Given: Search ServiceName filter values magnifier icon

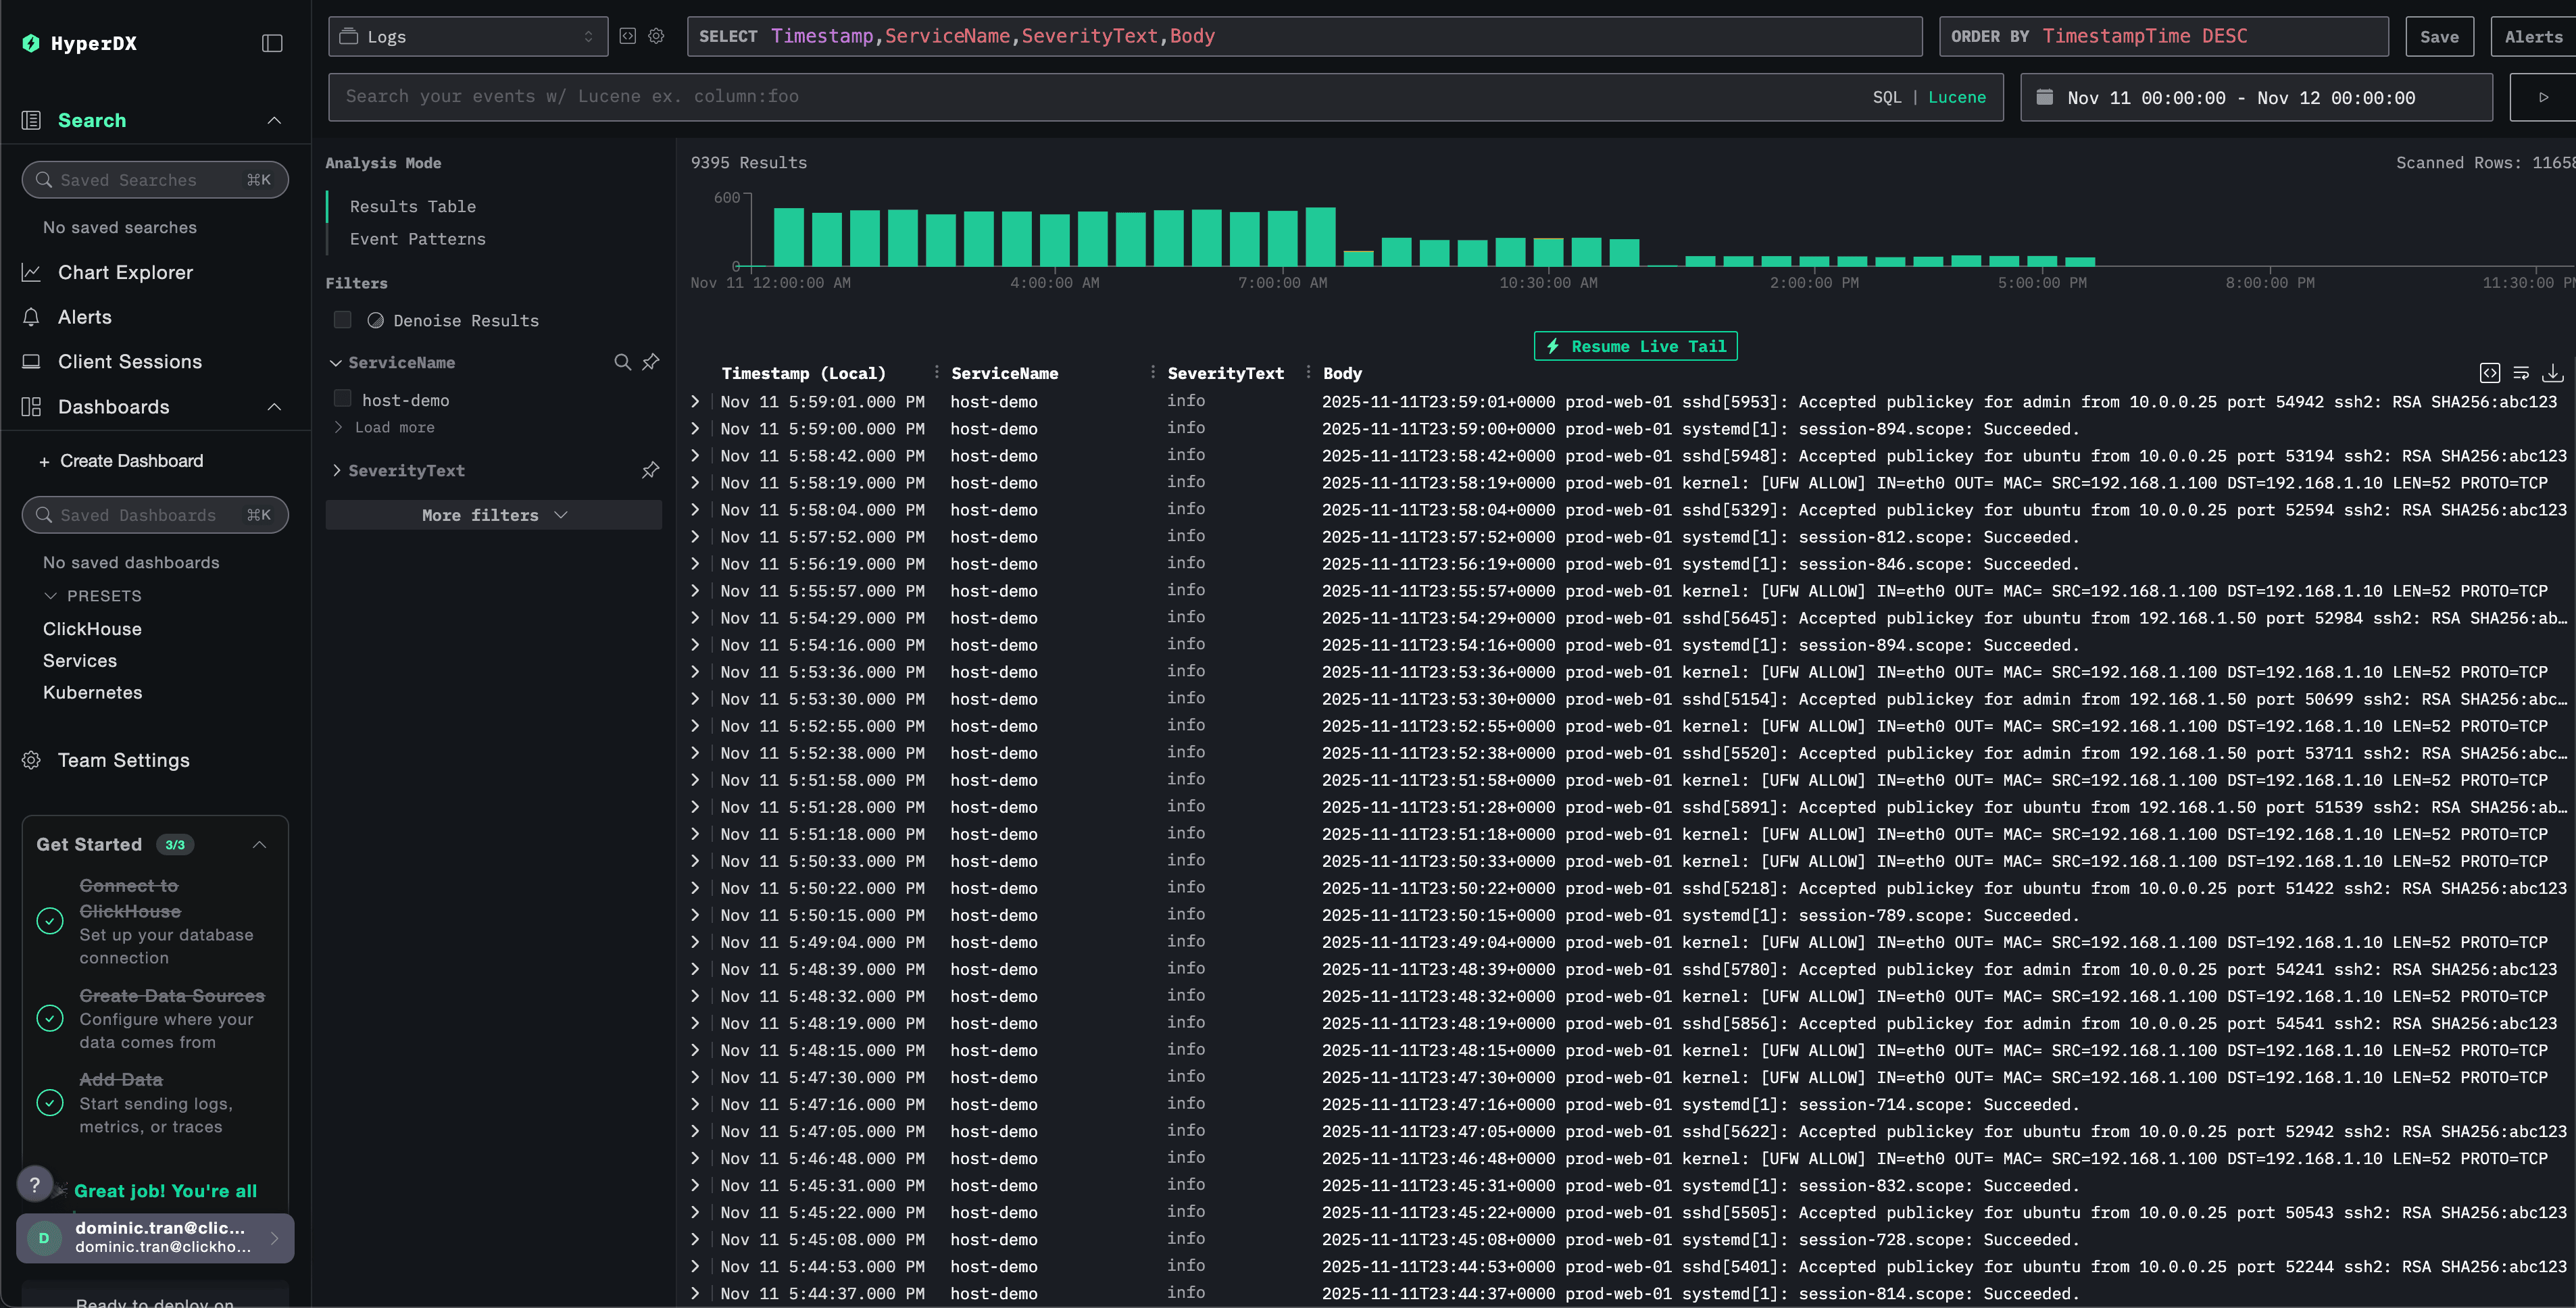Looking at the screenshot, I should (x=622, y=362).
